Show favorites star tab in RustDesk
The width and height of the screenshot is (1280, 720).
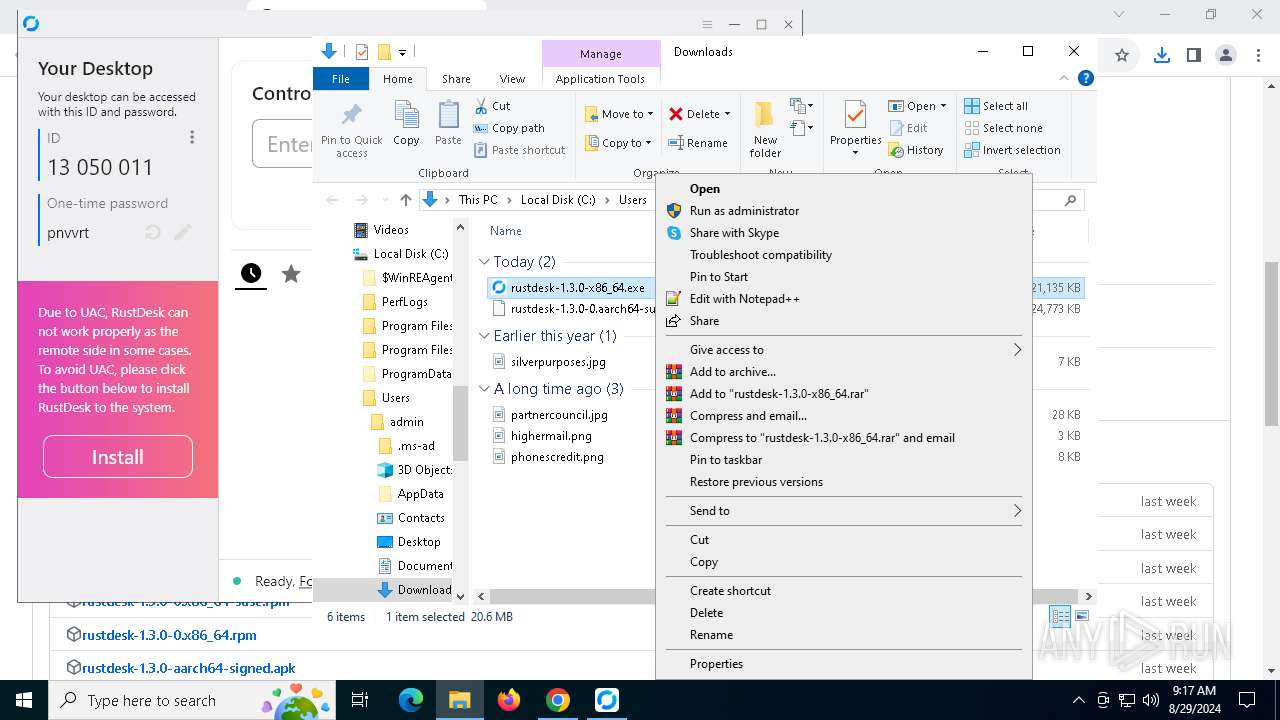tap(291, 273)
